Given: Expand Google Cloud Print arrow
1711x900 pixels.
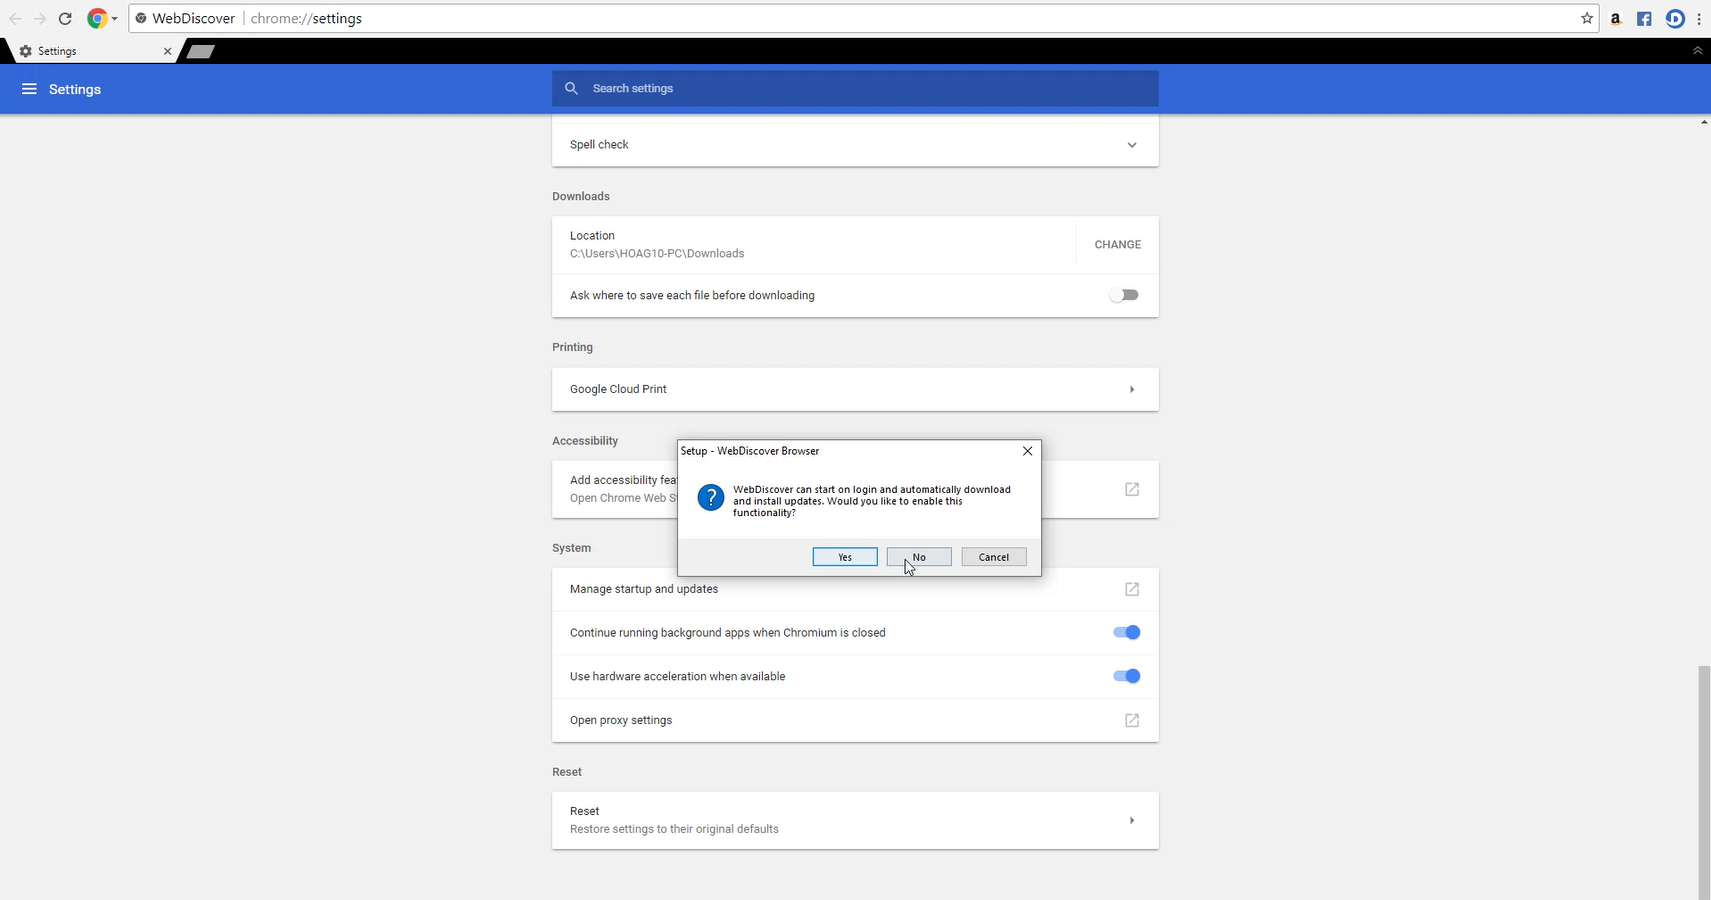Looking at the screenshot, I should [1132, 389].
